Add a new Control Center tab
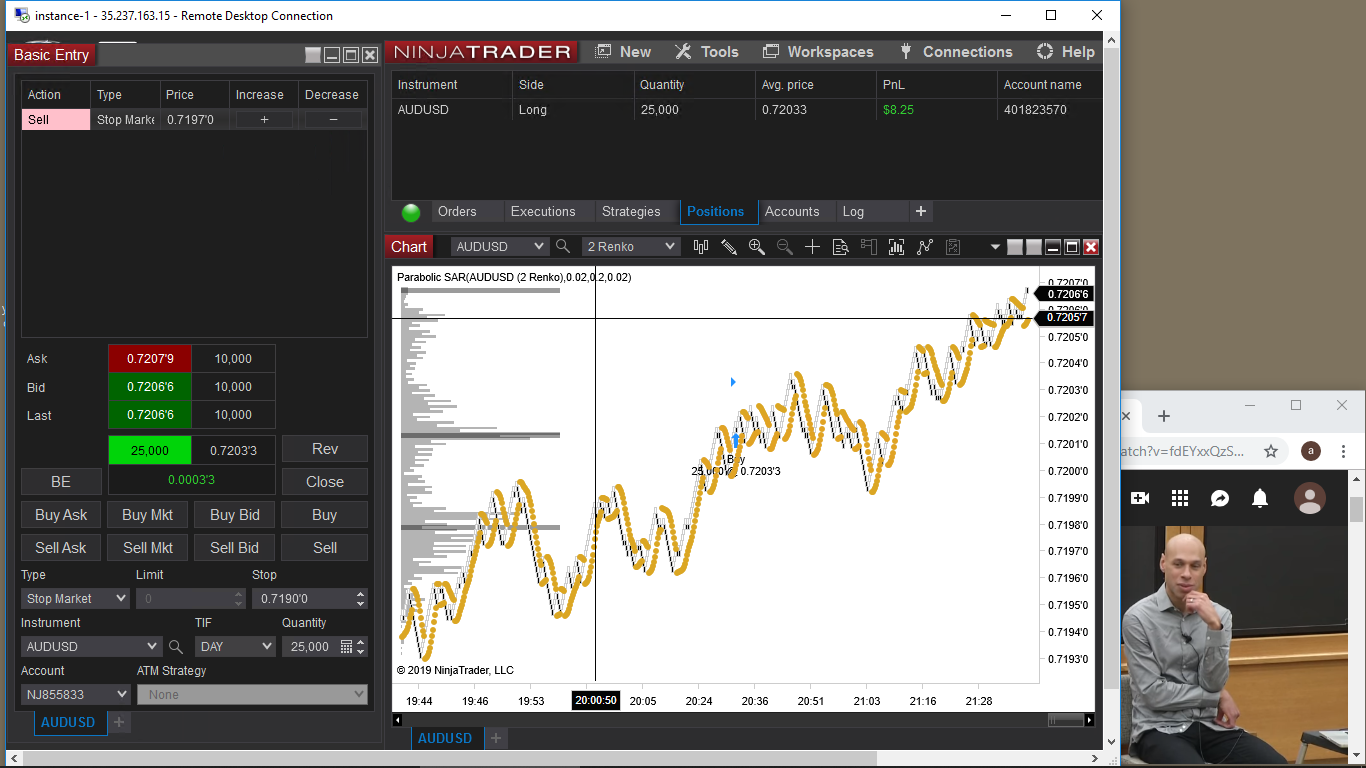 921,212
